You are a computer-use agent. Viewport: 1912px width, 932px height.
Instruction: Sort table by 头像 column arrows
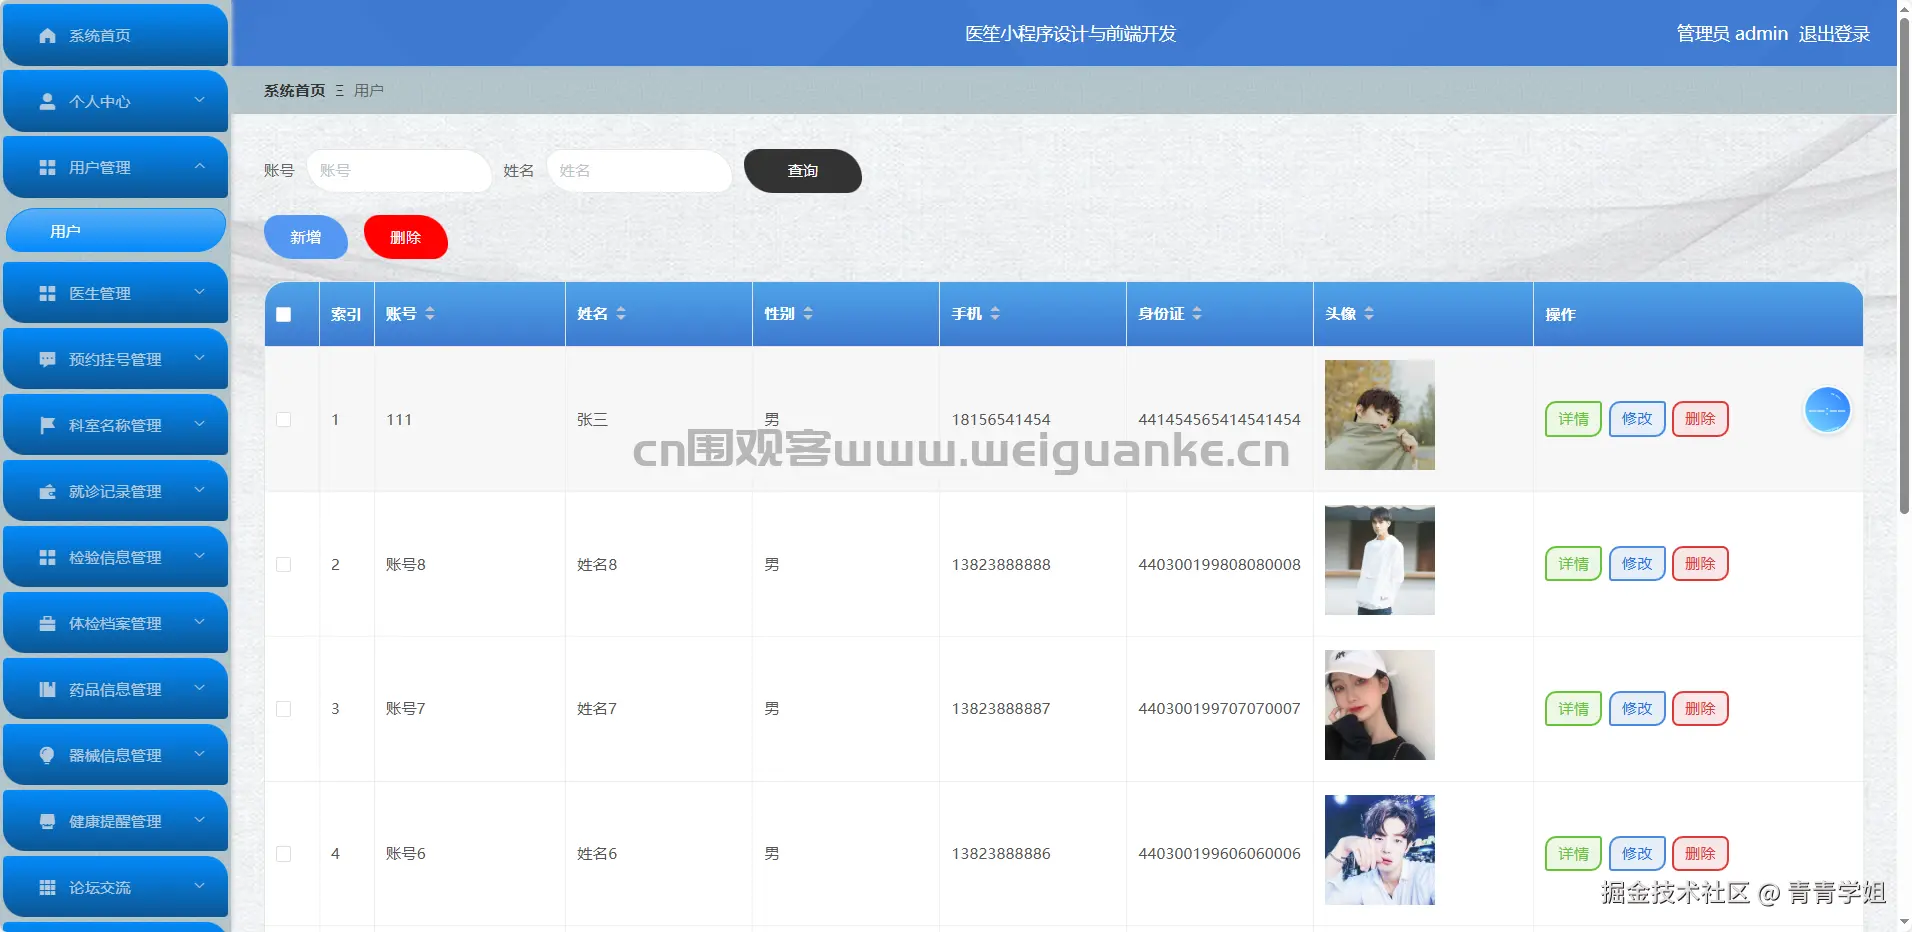click(1369, 314)
